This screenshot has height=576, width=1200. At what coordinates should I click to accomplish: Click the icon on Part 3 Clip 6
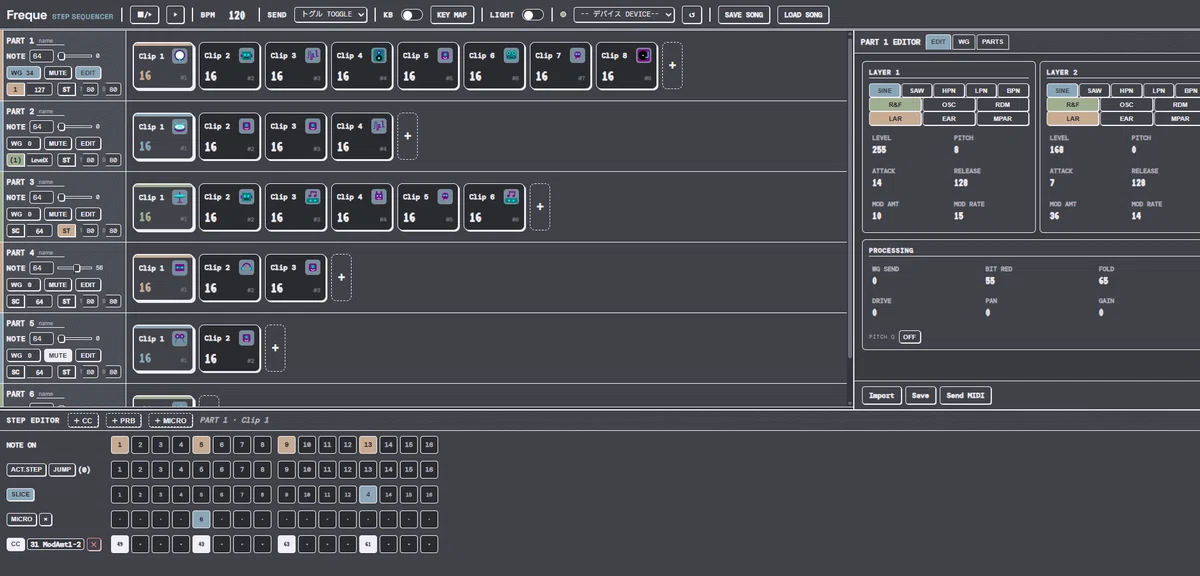[511, 197]
